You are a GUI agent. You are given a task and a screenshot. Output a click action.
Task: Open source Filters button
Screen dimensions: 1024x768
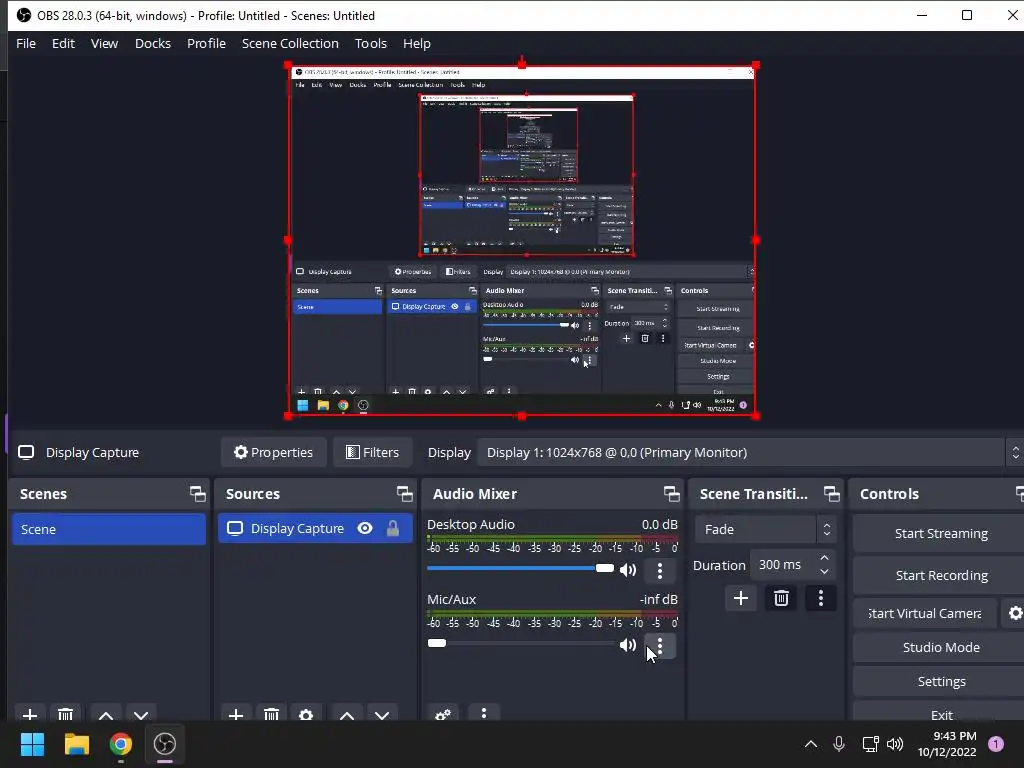click(372, 453)
